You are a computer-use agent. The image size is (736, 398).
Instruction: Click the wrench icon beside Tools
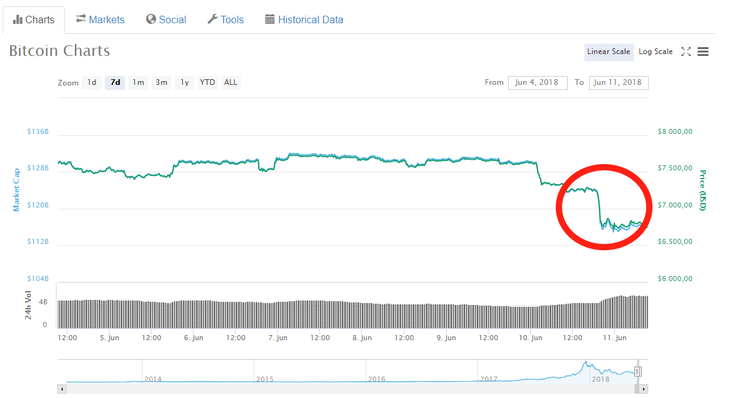click(x=212, y=19)
